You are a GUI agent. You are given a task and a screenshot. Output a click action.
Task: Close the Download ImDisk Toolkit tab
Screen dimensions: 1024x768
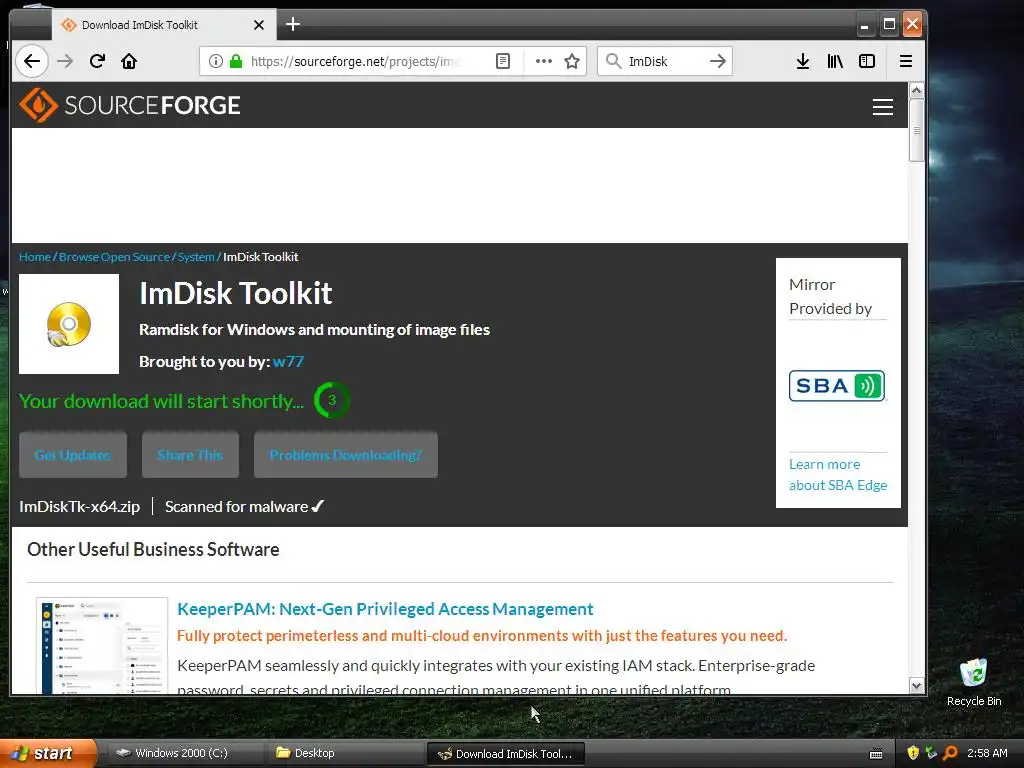click(259, 25)
